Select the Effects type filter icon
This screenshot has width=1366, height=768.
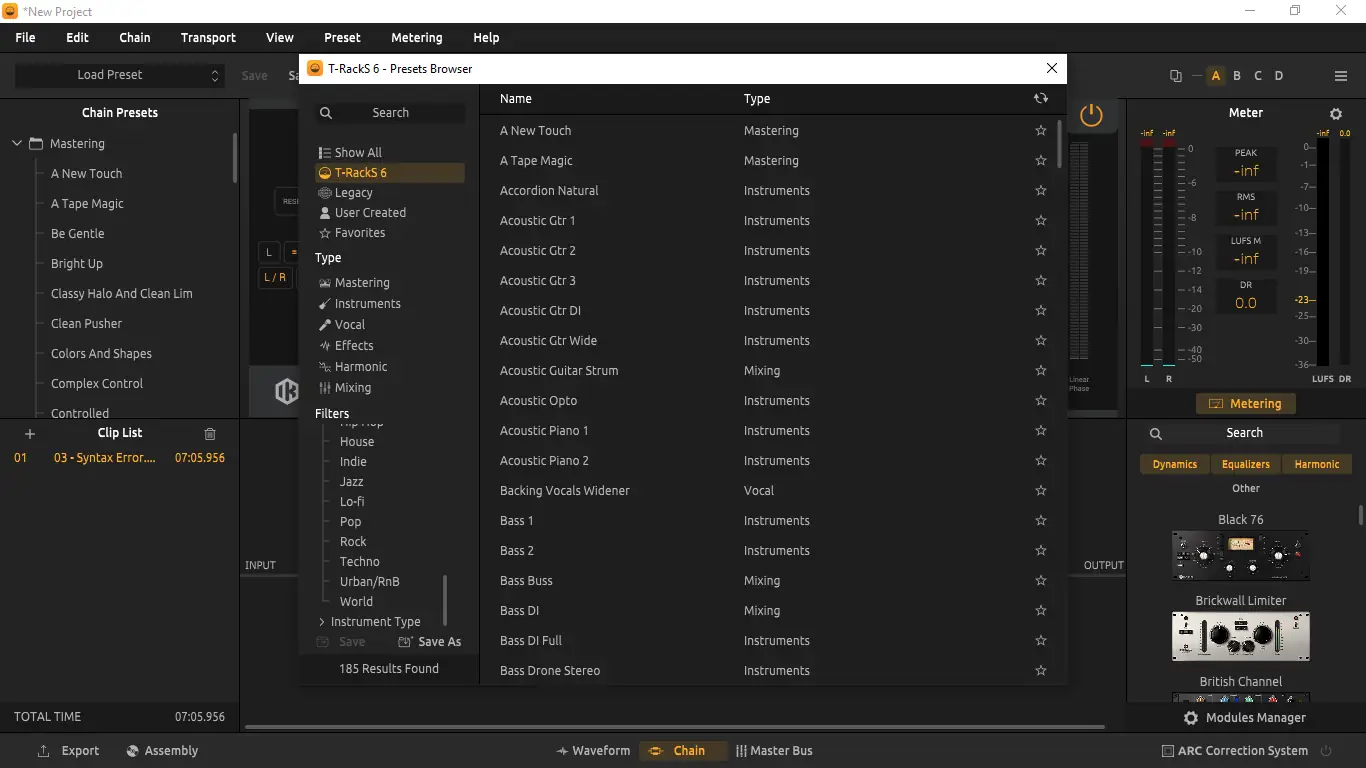[325, 346]
